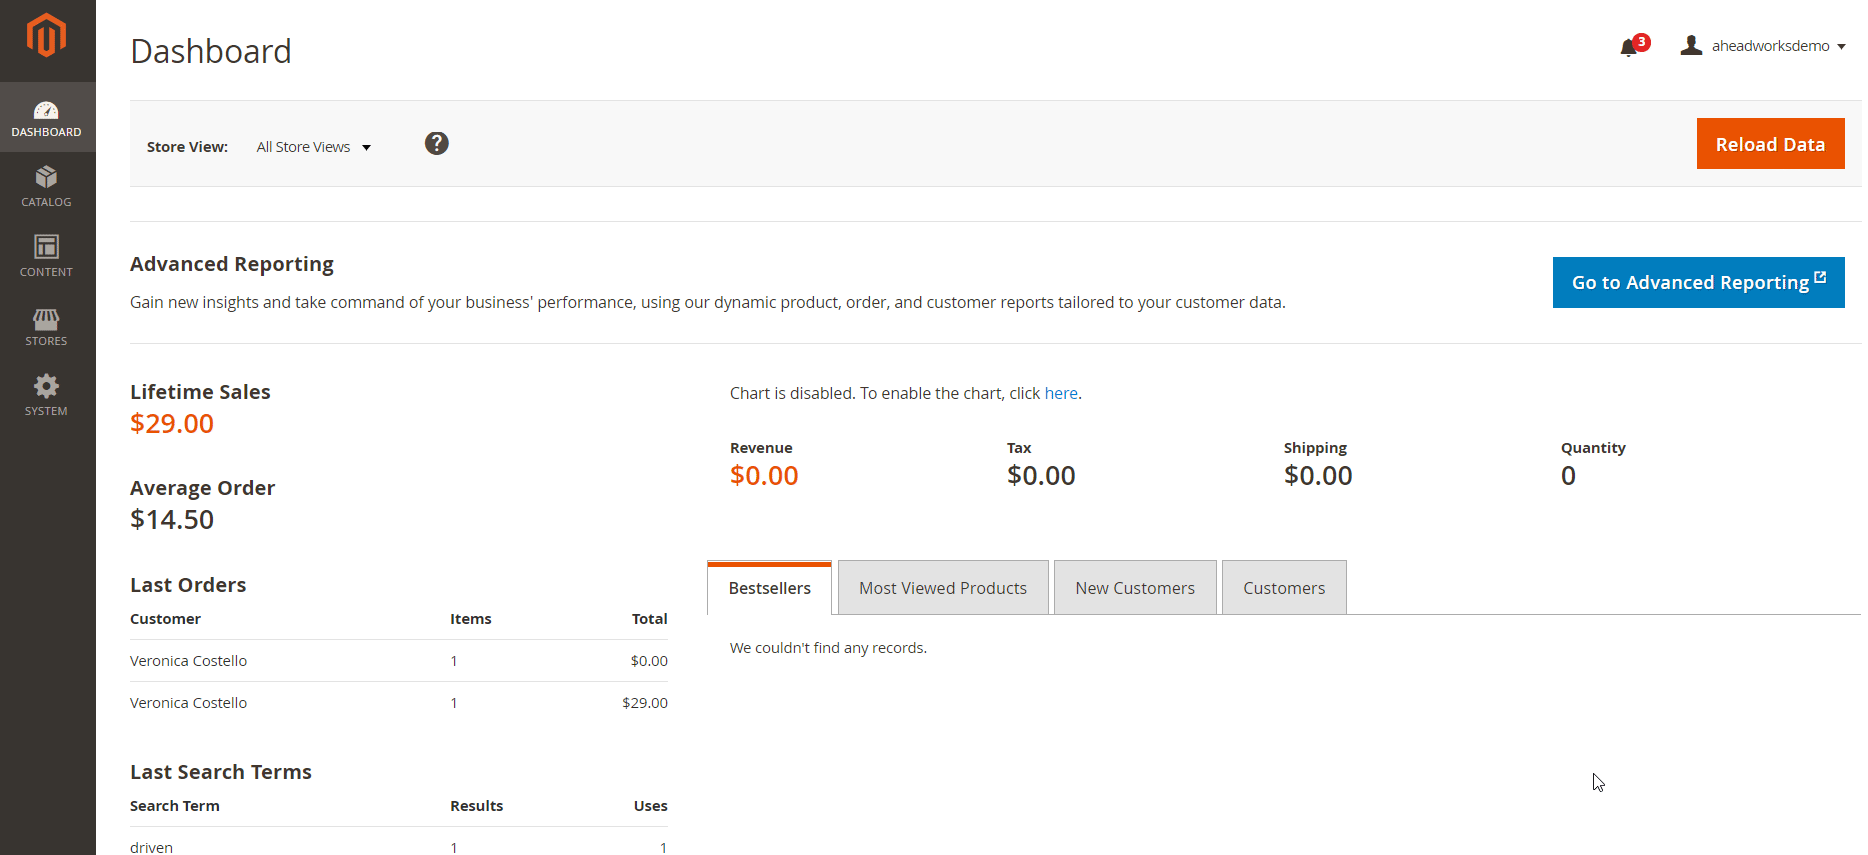Open Veronica Costello's $29.00 order row
1868x855 pixels.
coord(398,703)
